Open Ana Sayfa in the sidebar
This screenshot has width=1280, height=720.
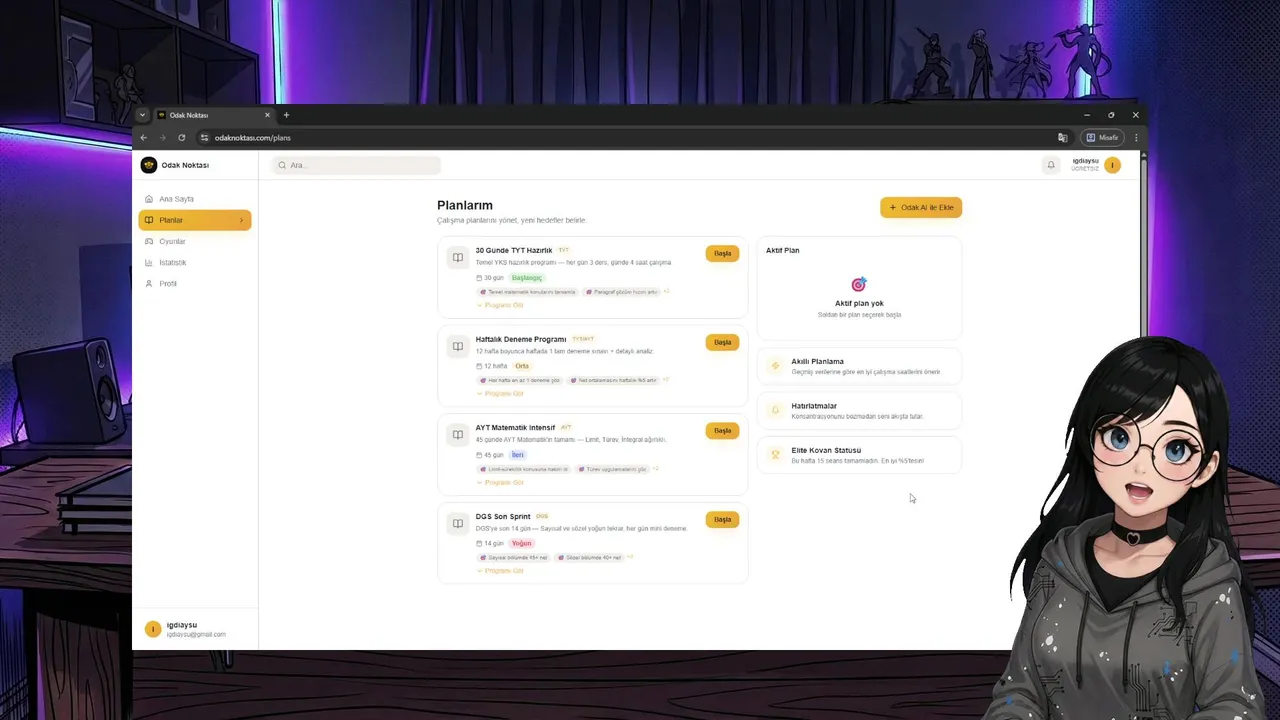194,199
